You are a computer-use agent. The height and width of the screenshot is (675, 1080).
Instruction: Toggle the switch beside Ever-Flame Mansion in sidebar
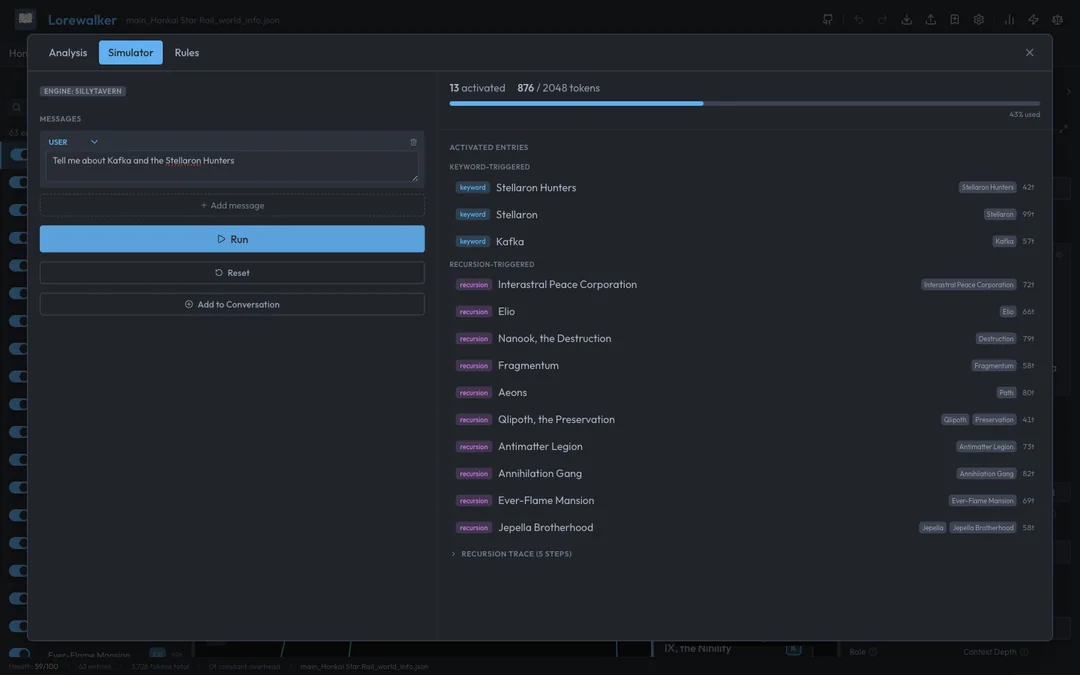[x=19, y=654]
